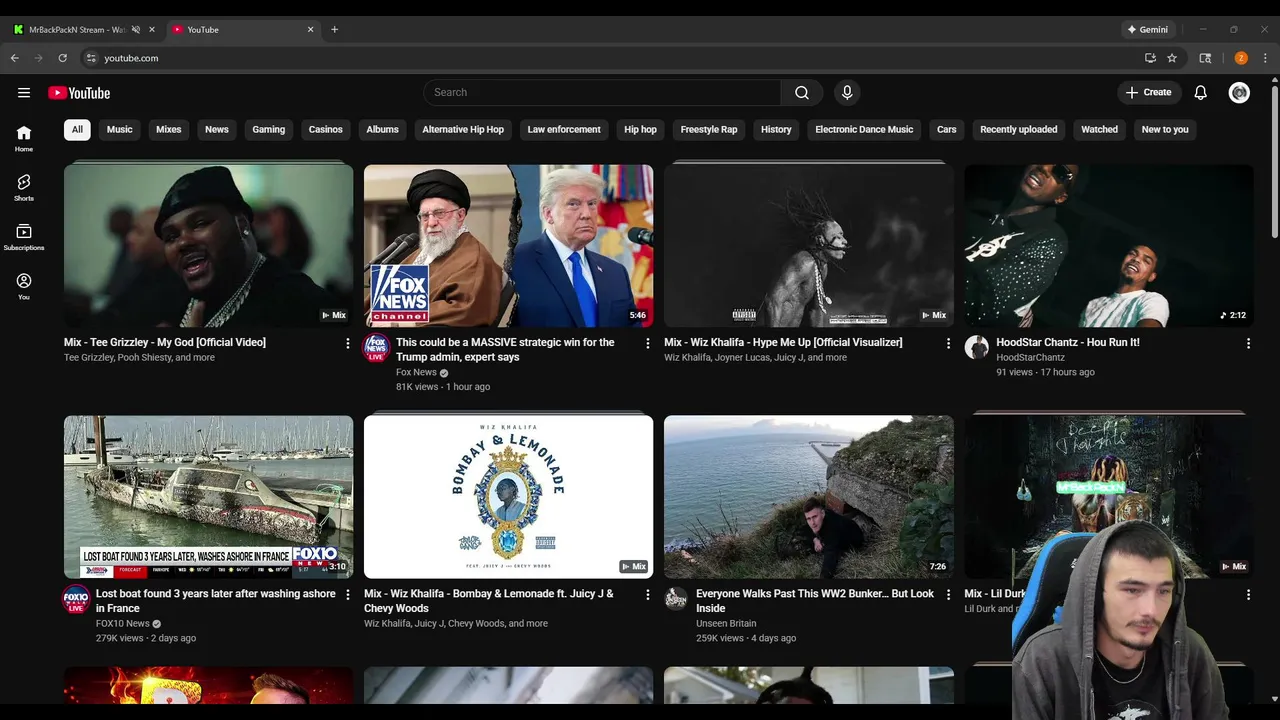Click the Unseen Britain channel name
1280x720 pixels.
click(x=726, y=624)
